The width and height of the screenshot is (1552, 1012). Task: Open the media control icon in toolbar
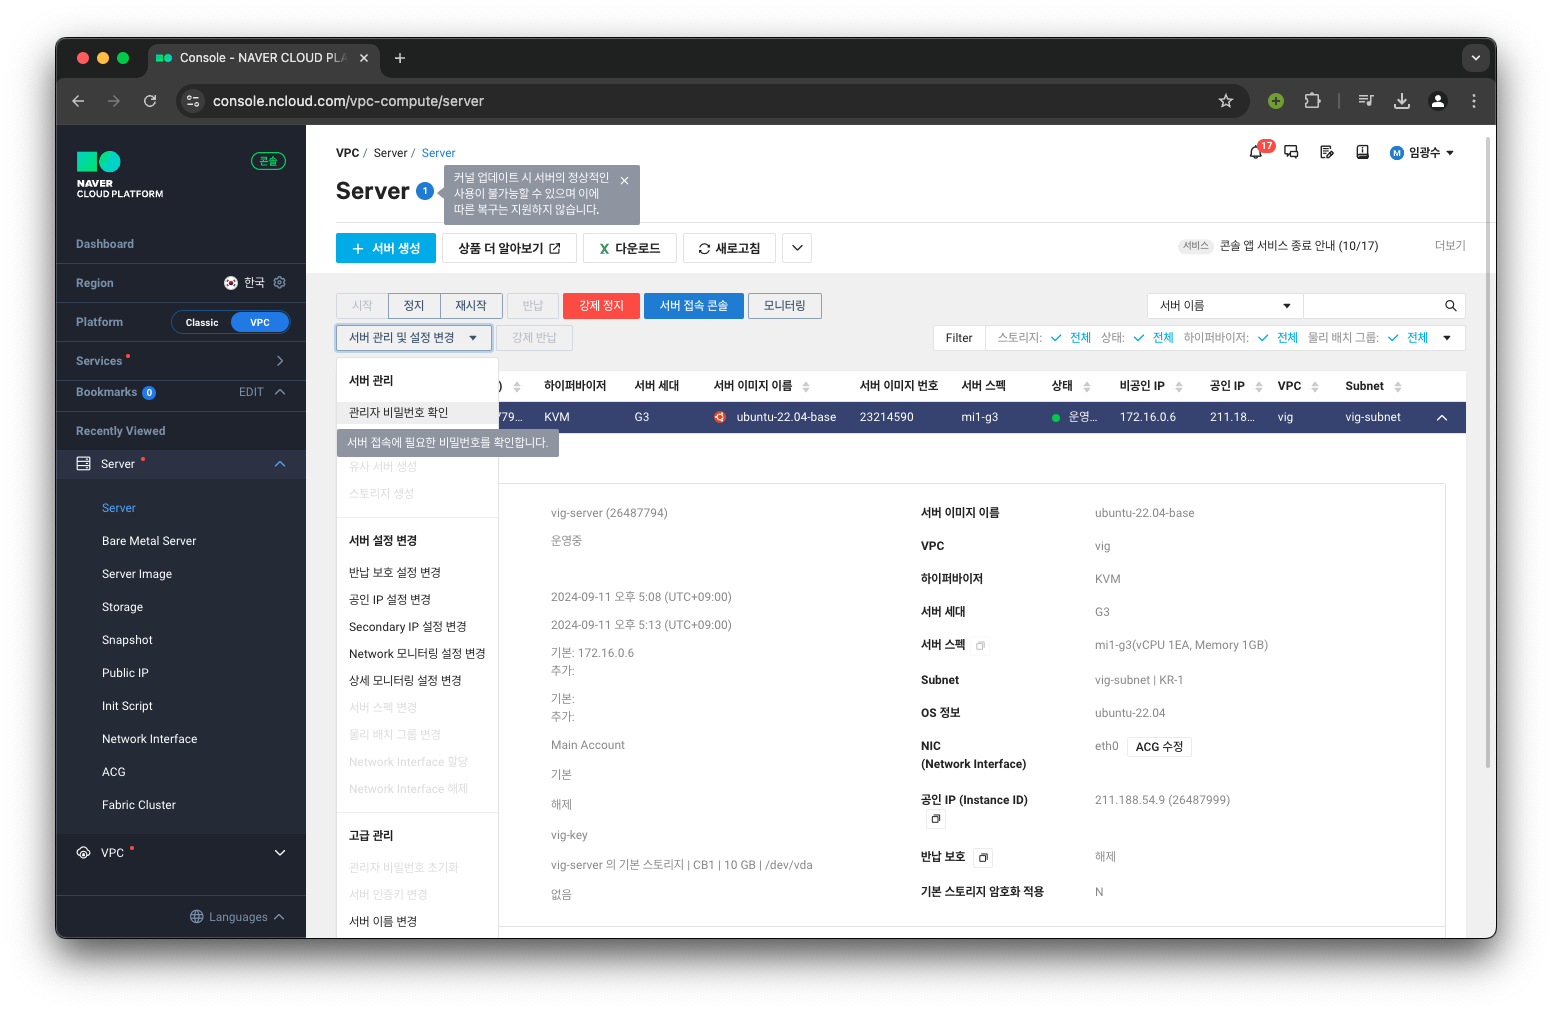coord(1366,101)
